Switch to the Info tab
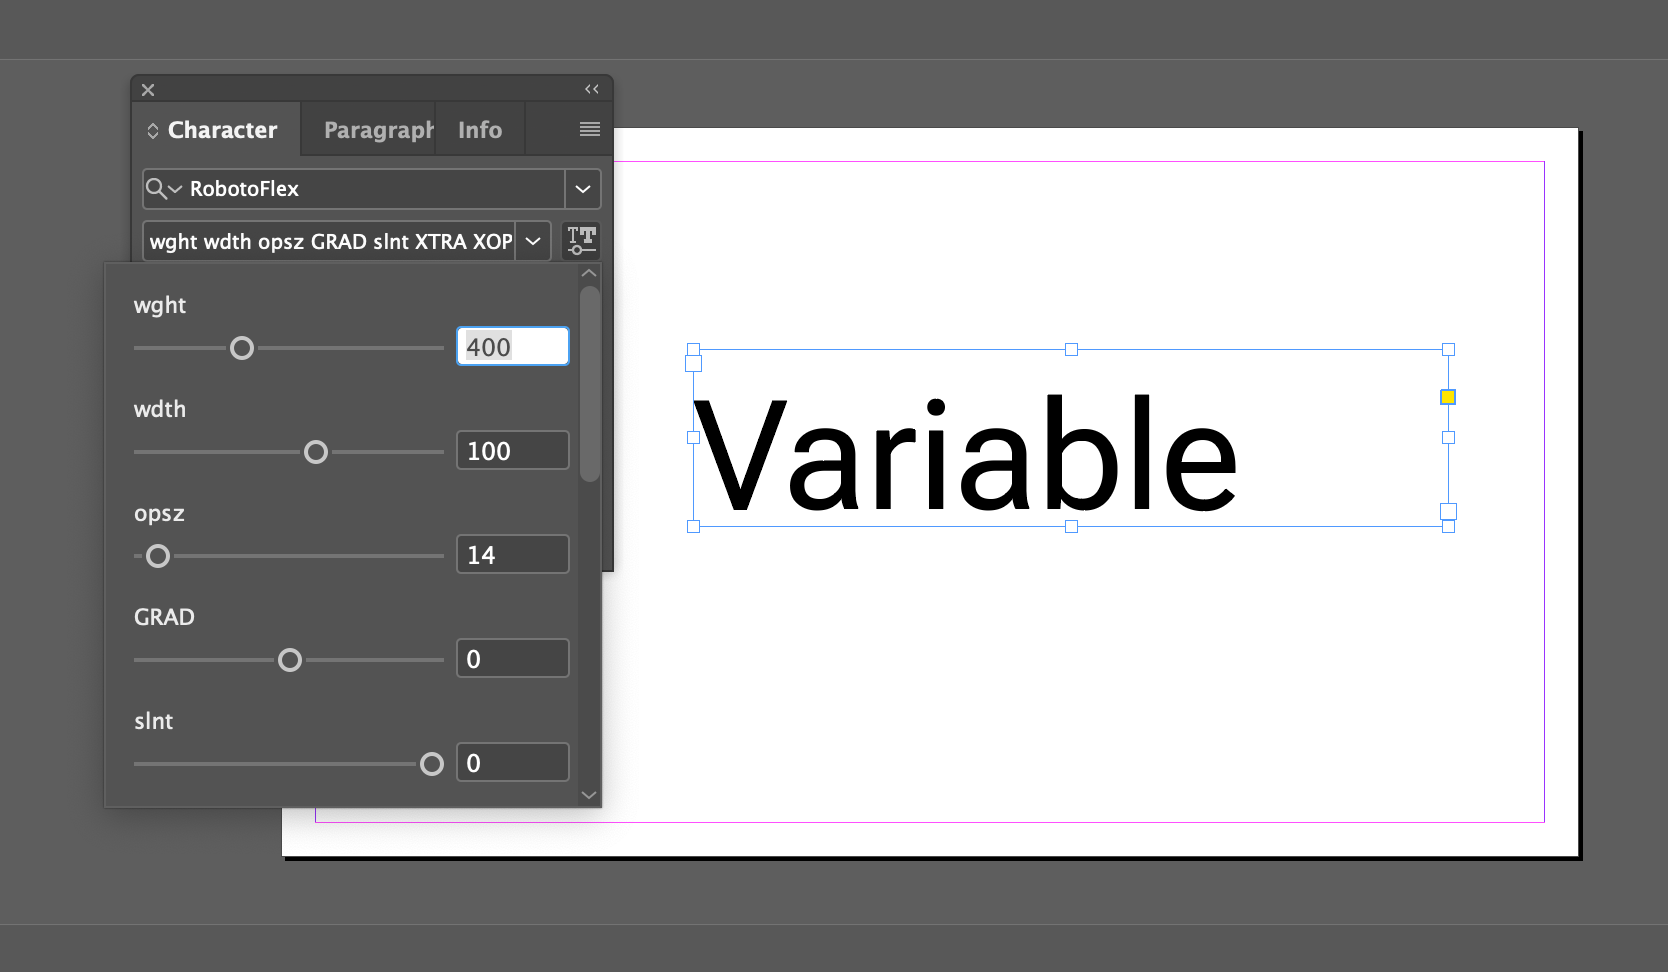This screenshot has width=1668, height=972. tap(480, 130)
